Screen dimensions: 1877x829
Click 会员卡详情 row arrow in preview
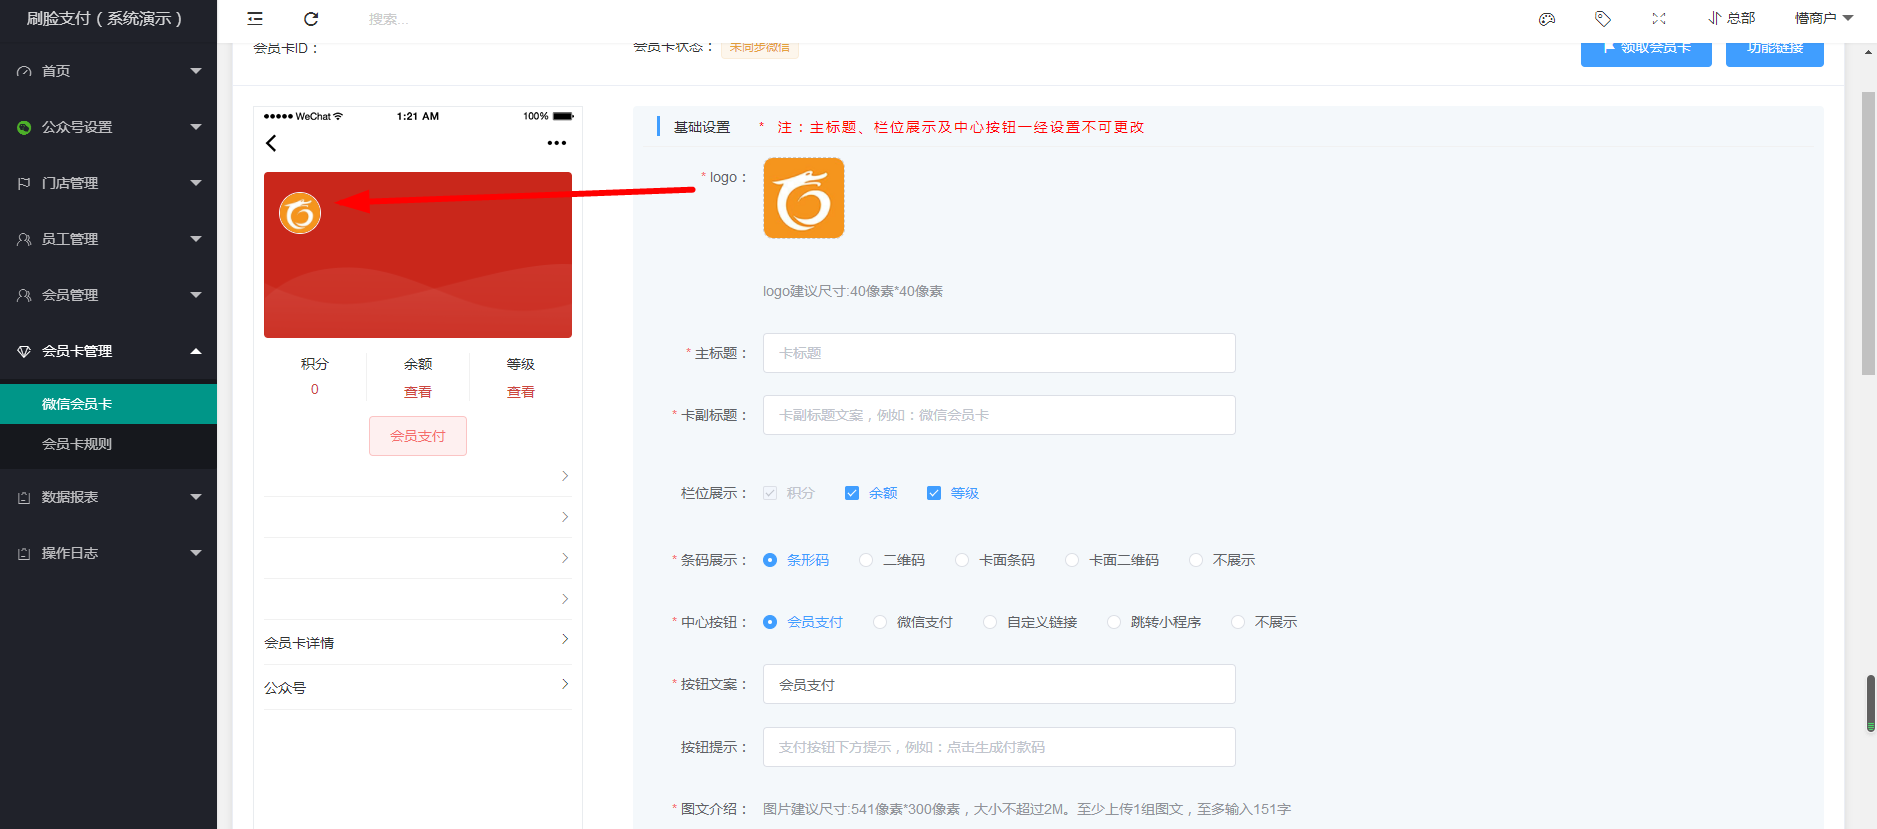click(x=565, y=639)
